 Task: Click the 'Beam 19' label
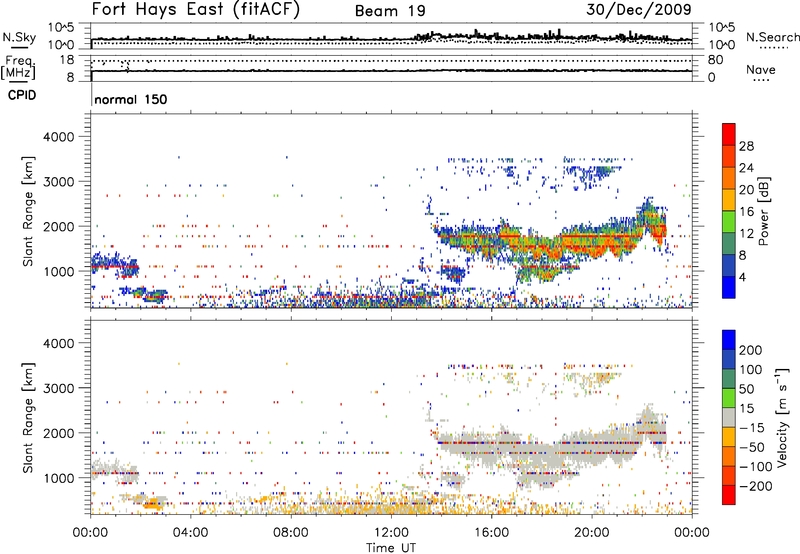pyautogui.click(x=390, y=11)
